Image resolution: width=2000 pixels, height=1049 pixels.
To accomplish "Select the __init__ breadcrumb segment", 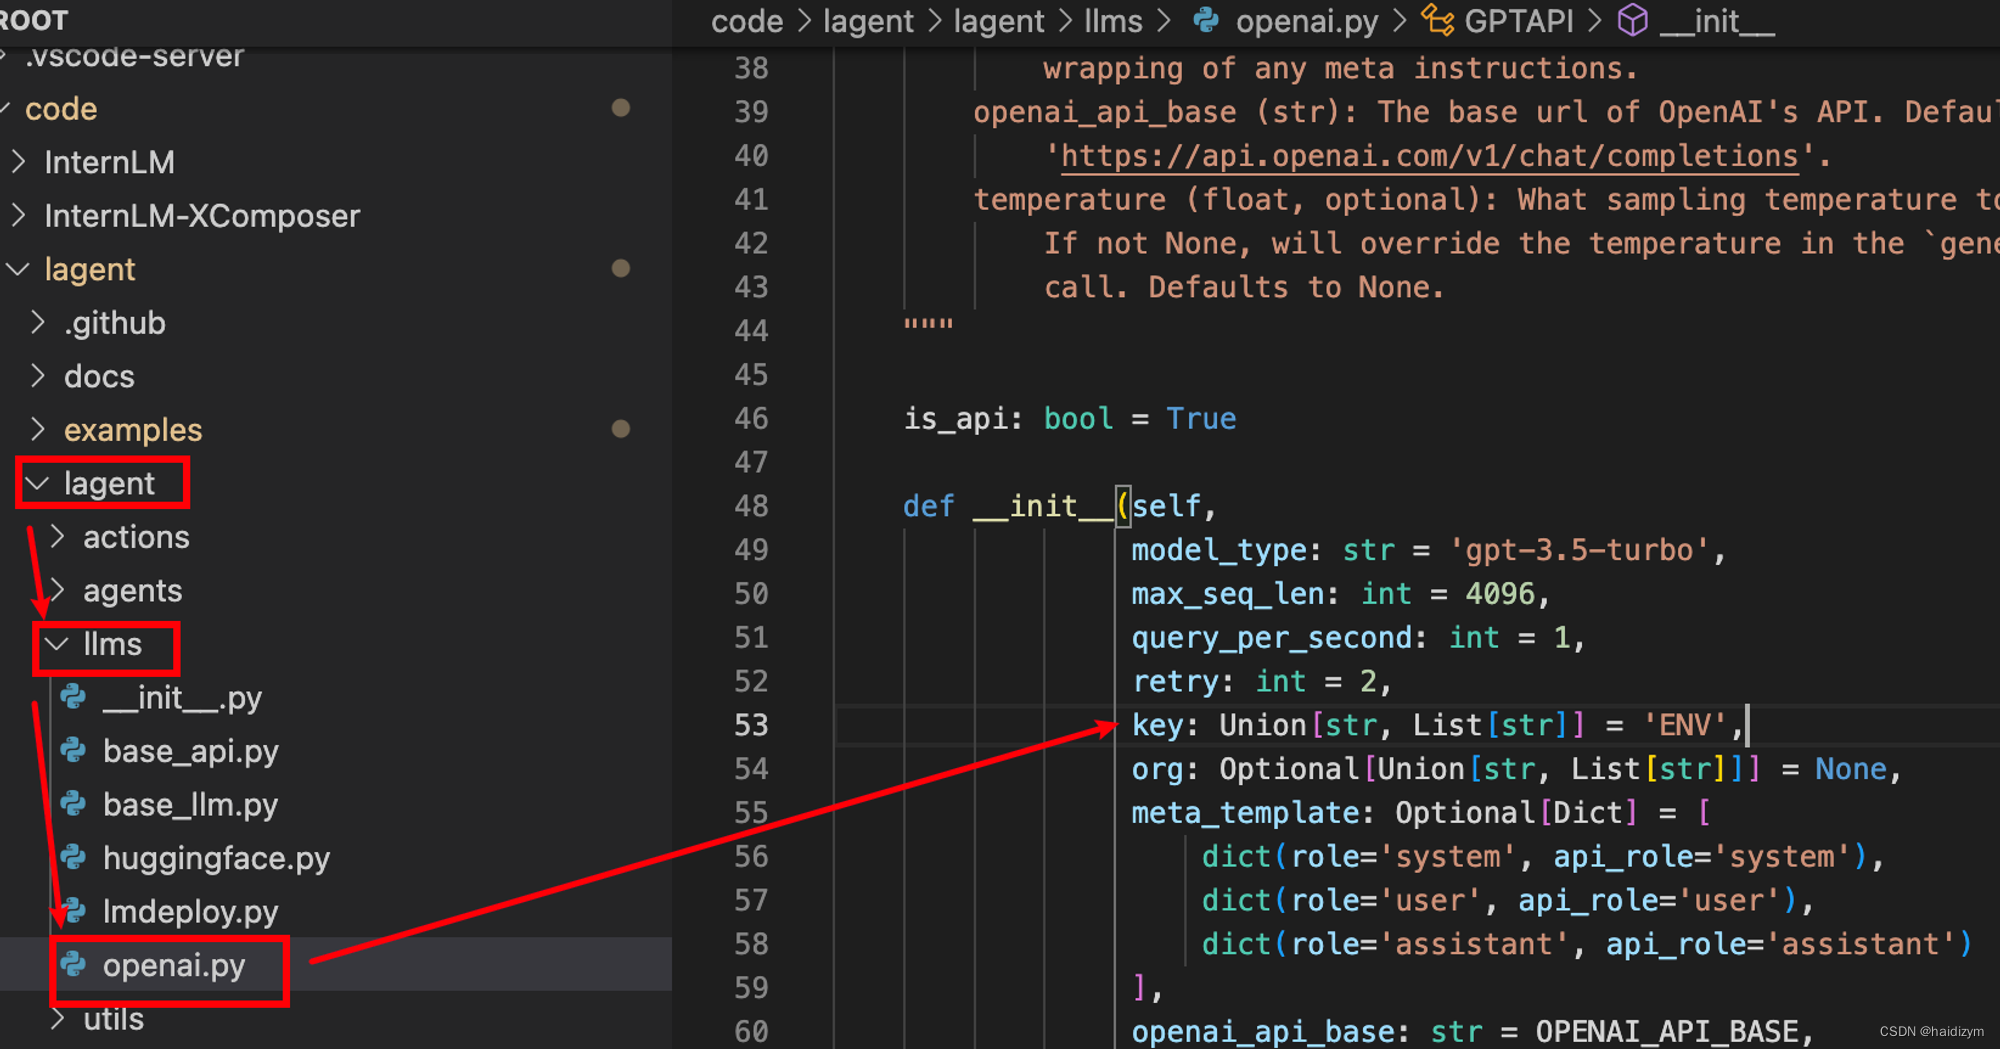I will point(1717,21).
